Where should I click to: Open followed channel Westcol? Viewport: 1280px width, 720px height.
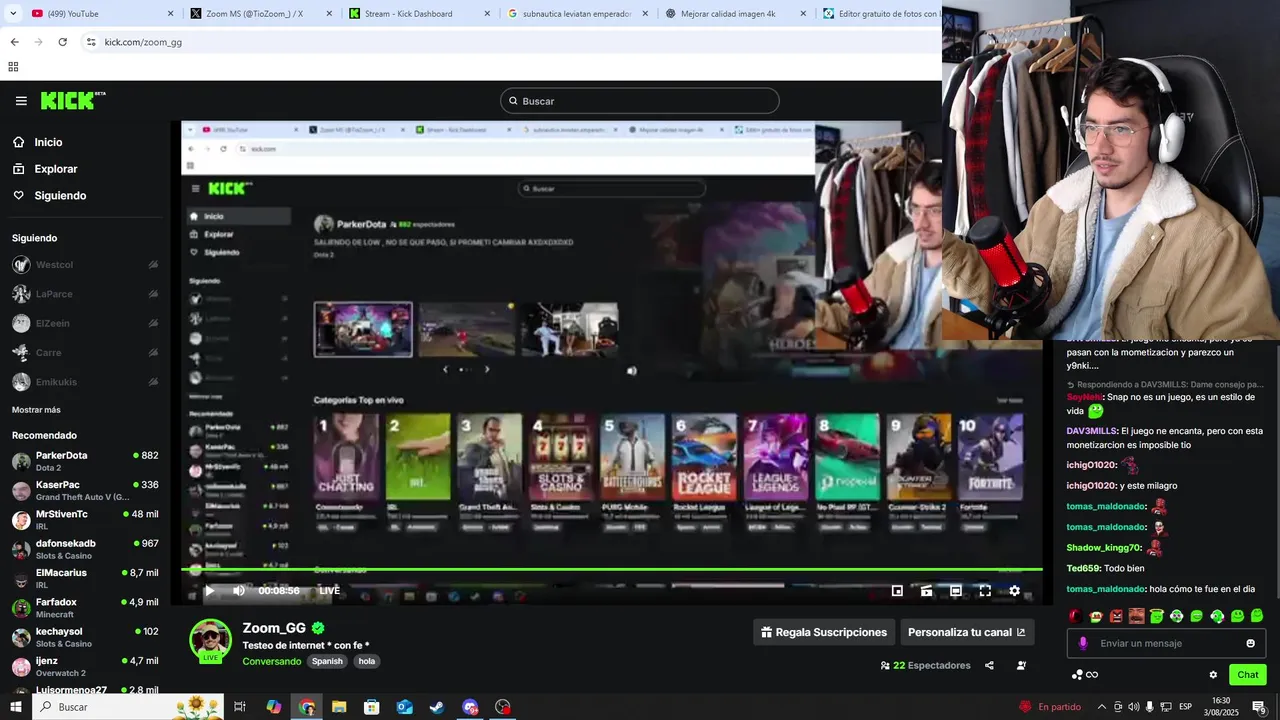(x=85, y=265)
